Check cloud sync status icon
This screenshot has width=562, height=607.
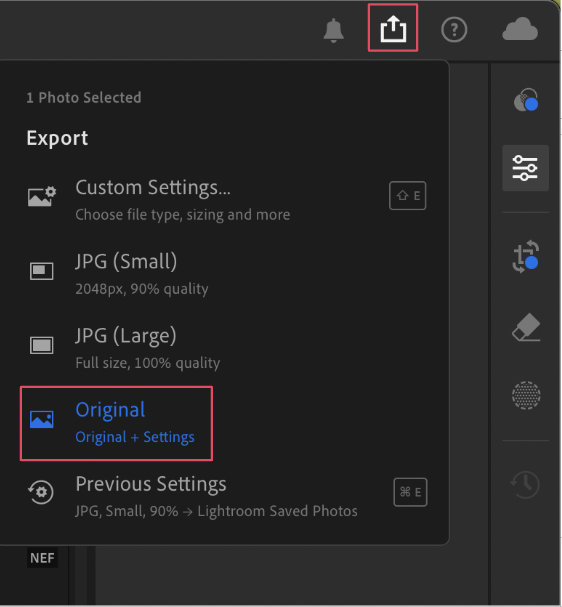tap(520, 29)
